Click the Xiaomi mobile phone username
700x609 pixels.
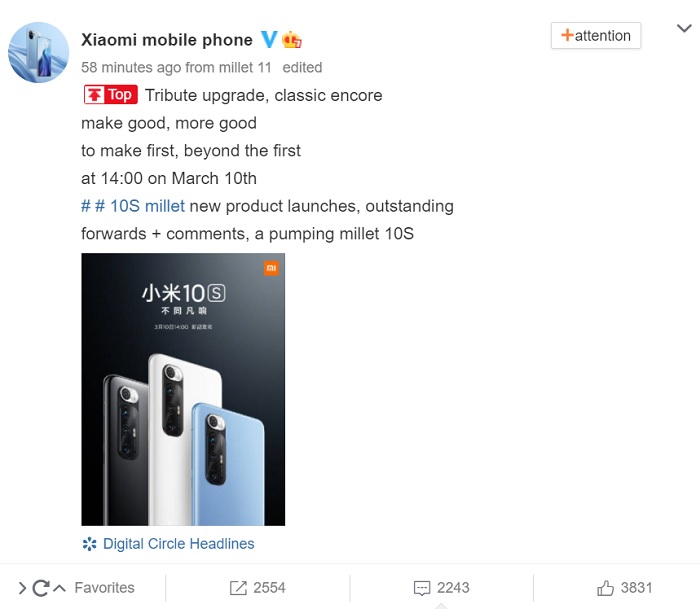(167, 40)
